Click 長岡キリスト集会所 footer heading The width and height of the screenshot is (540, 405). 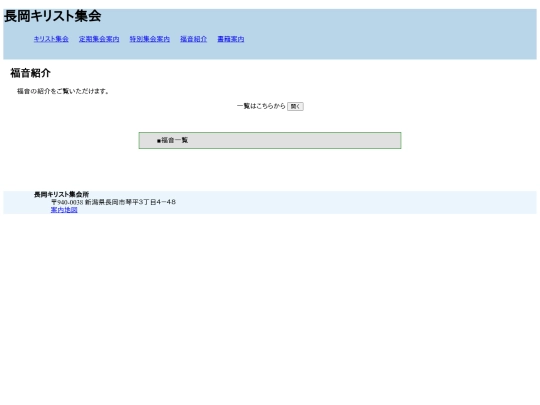[61, 195]
